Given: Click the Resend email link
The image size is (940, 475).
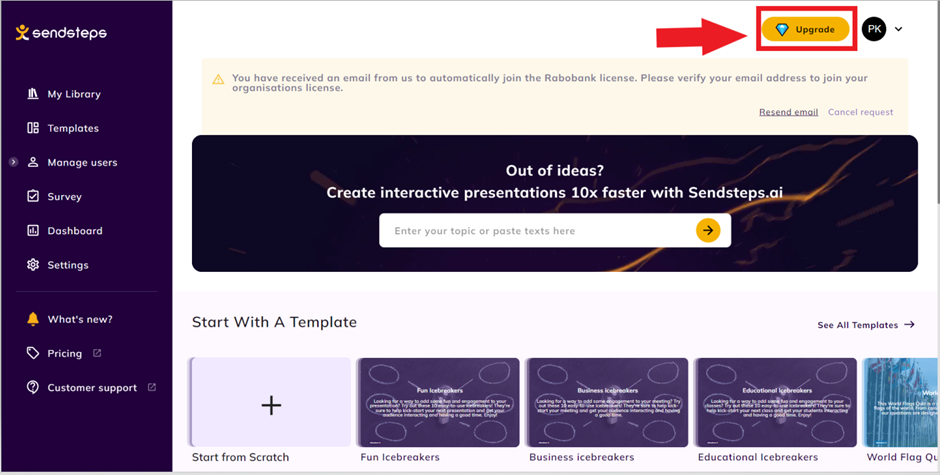Looking at the screenshot, I should coord(788,112).
